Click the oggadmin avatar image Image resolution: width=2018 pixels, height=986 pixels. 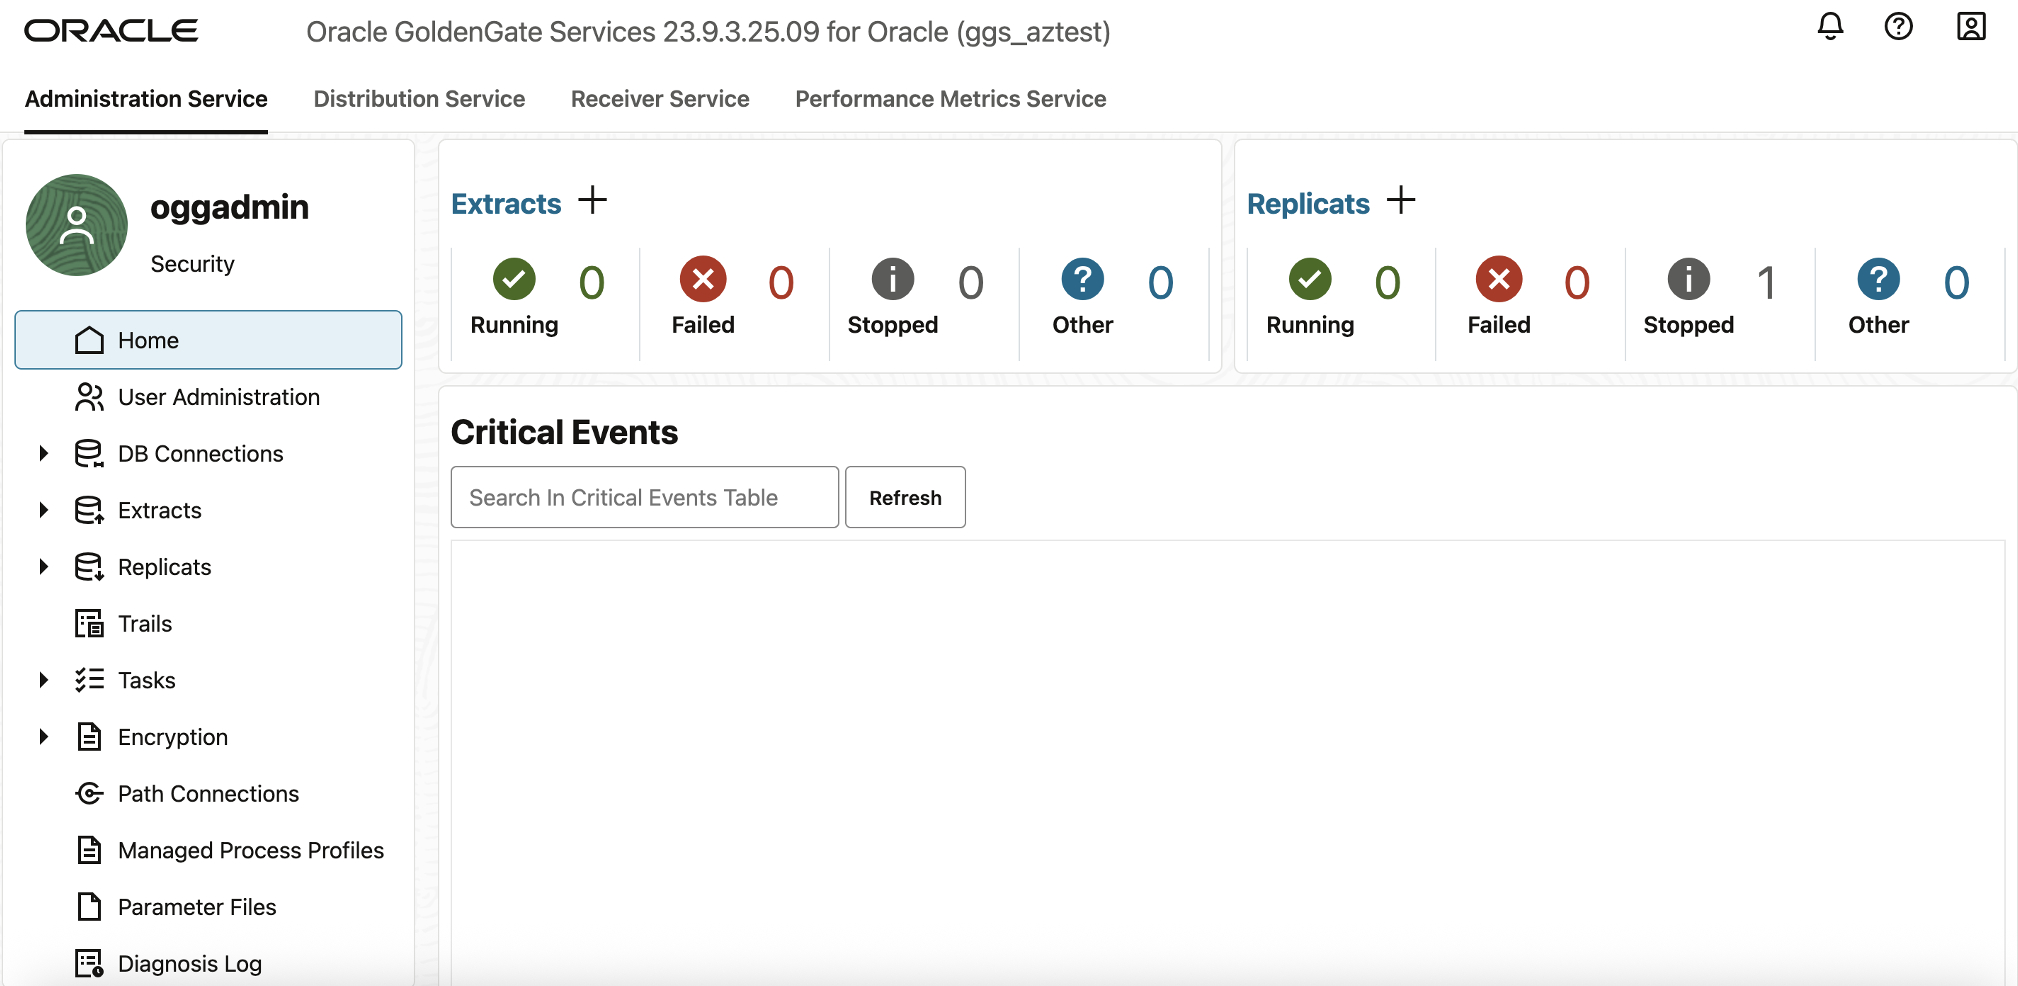tap(77, 225)
